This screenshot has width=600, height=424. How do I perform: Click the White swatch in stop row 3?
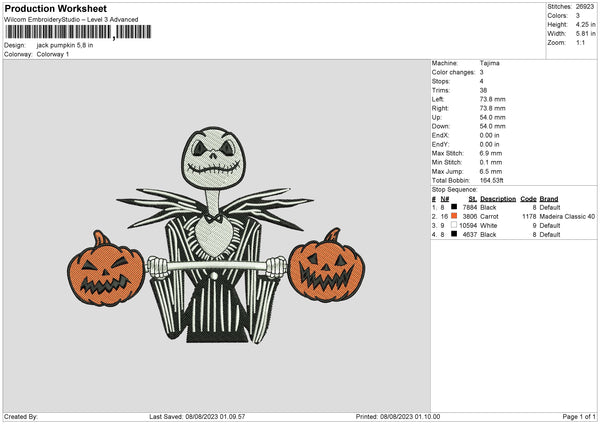coord(454,225)
